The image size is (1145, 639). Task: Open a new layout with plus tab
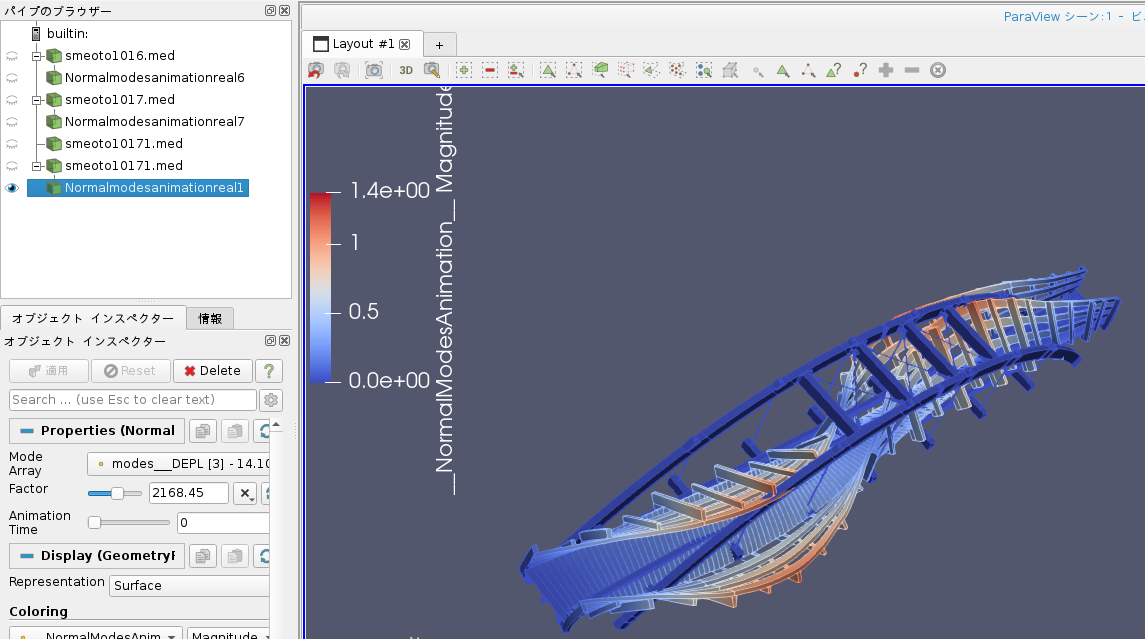(438, 45)
